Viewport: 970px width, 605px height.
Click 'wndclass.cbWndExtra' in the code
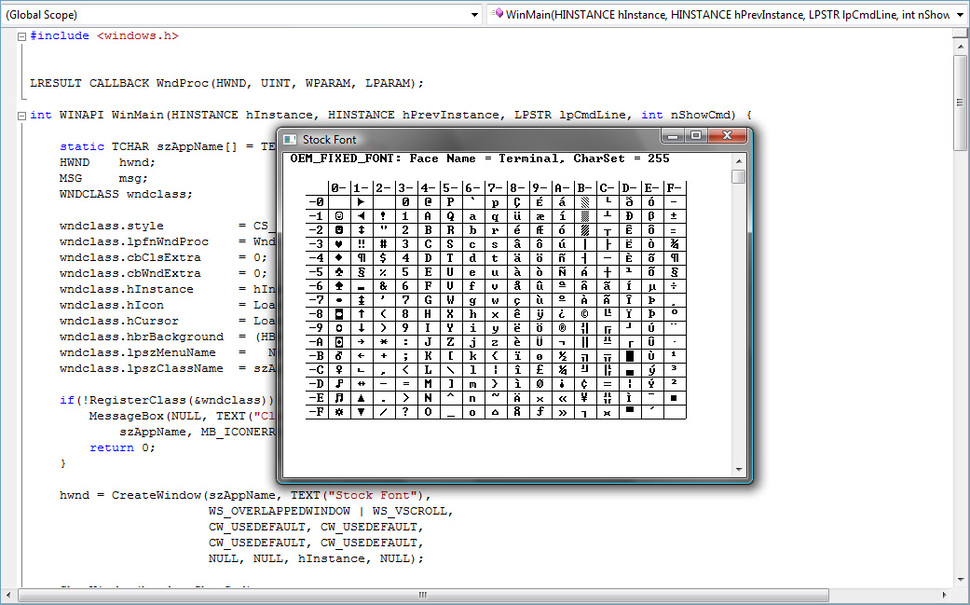(130, 273)
